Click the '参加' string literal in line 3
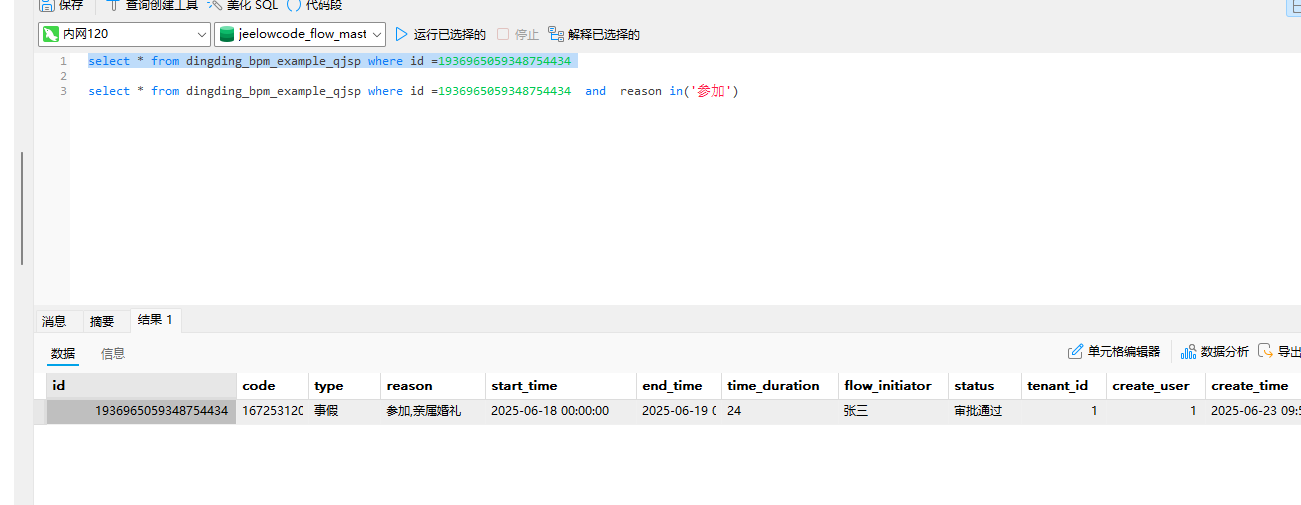 [x=711, y=91]
